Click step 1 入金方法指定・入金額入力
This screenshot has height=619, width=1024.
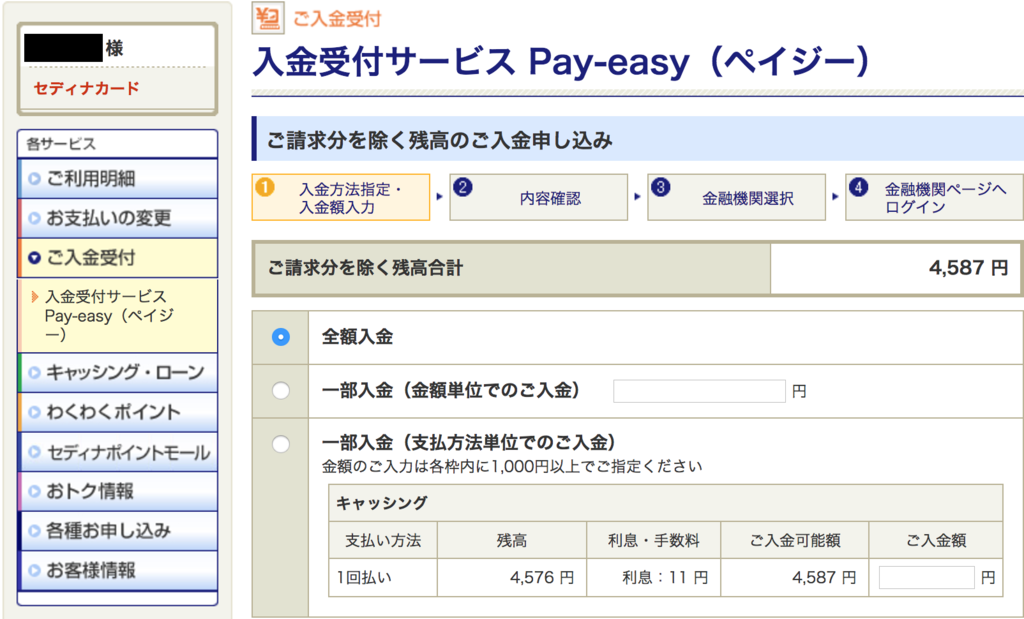(x=341, y=197)
